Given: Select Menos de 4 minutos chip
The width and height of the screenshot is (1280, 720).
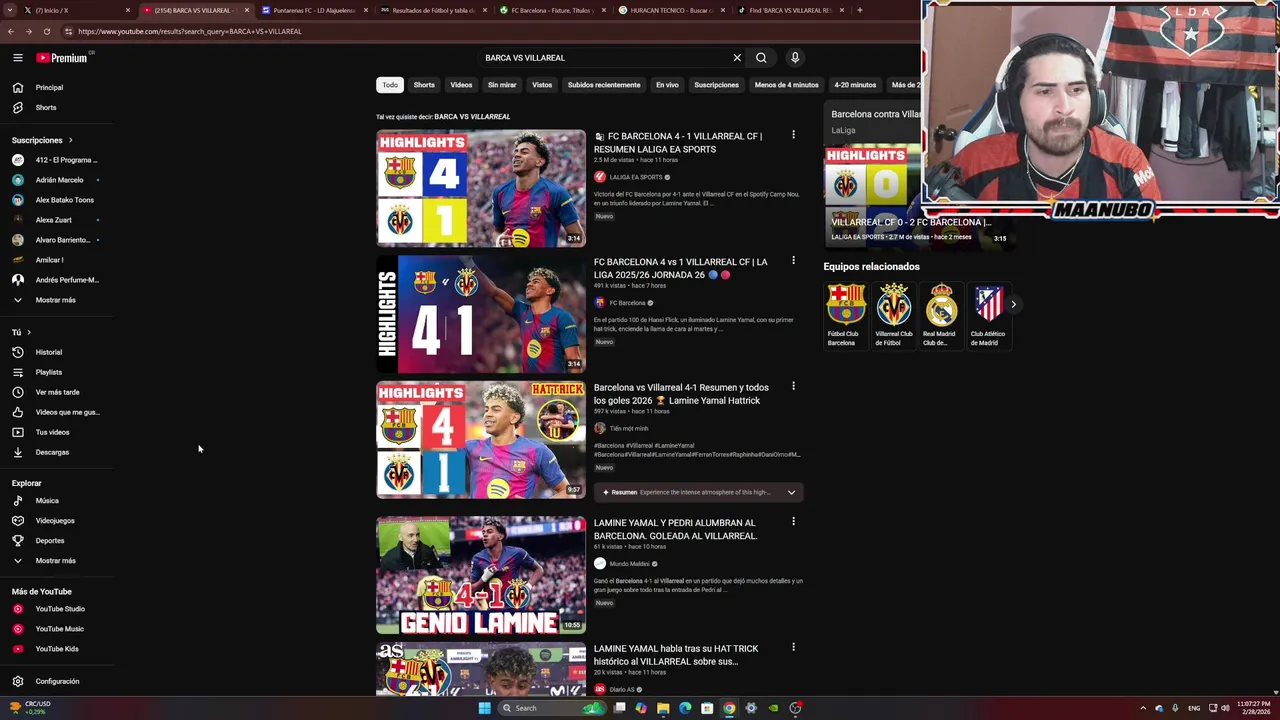Looking at the screenshot, I should pyautogui.click(x=786, y=85).
